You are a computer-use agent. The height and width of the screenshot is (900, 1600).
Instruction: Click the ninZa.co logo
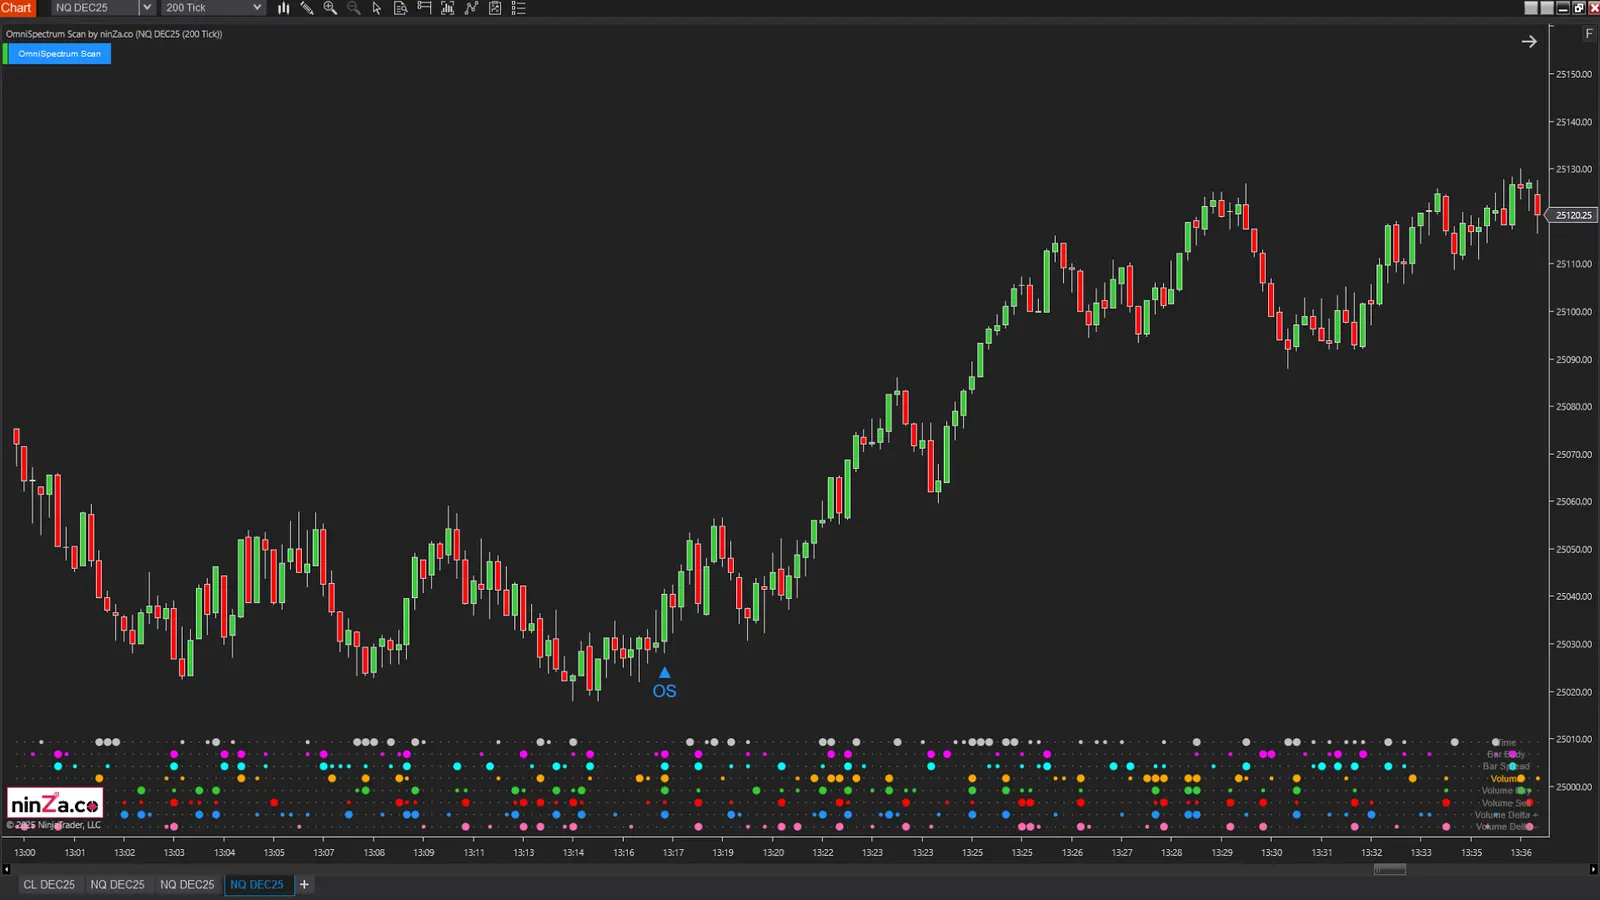(55, 804)
